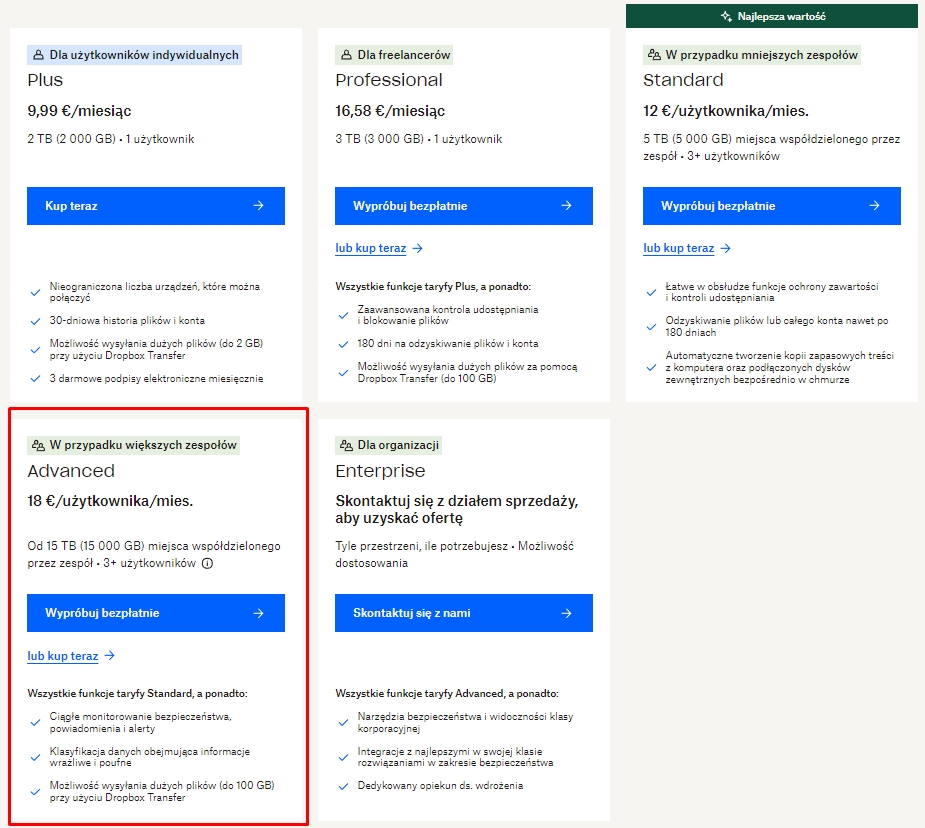Click checkmark beside 30-dniowa historia plików i konta
Screen dimensions: 925x828
(36, 324)
